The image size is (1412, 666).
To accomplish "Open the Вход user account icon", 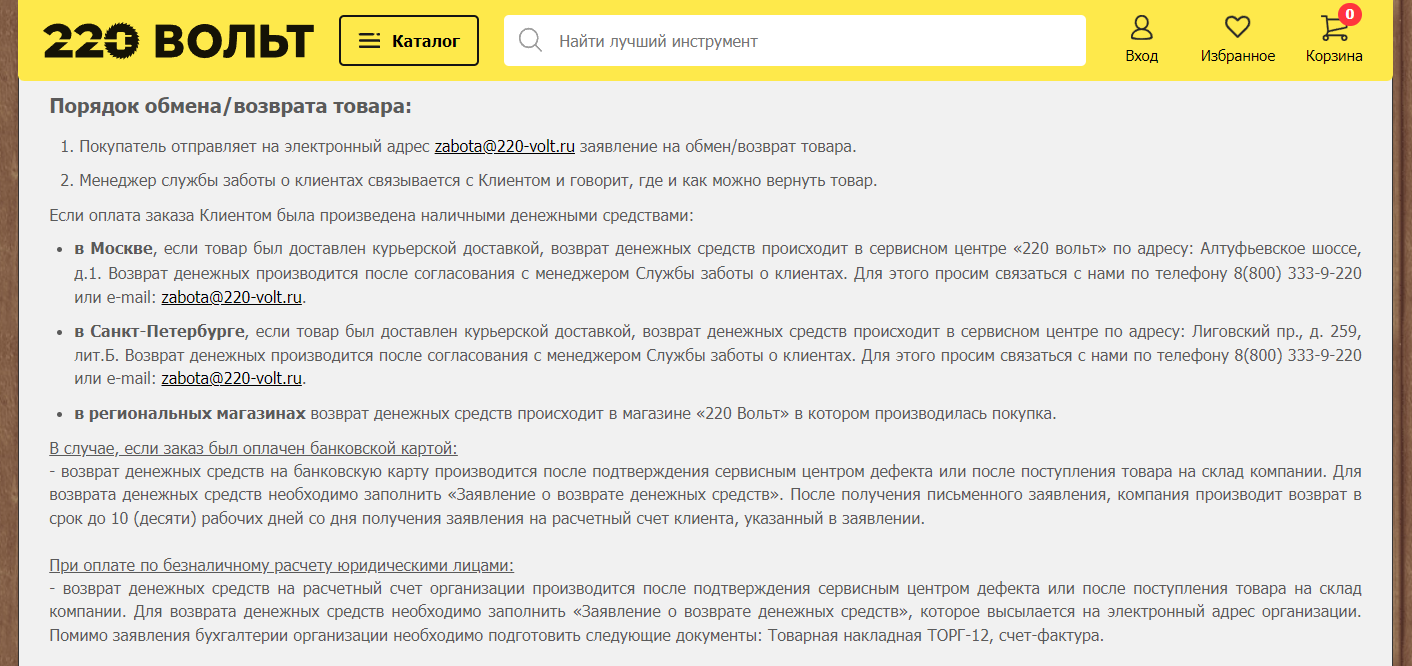I will (x=1141, y=27).
